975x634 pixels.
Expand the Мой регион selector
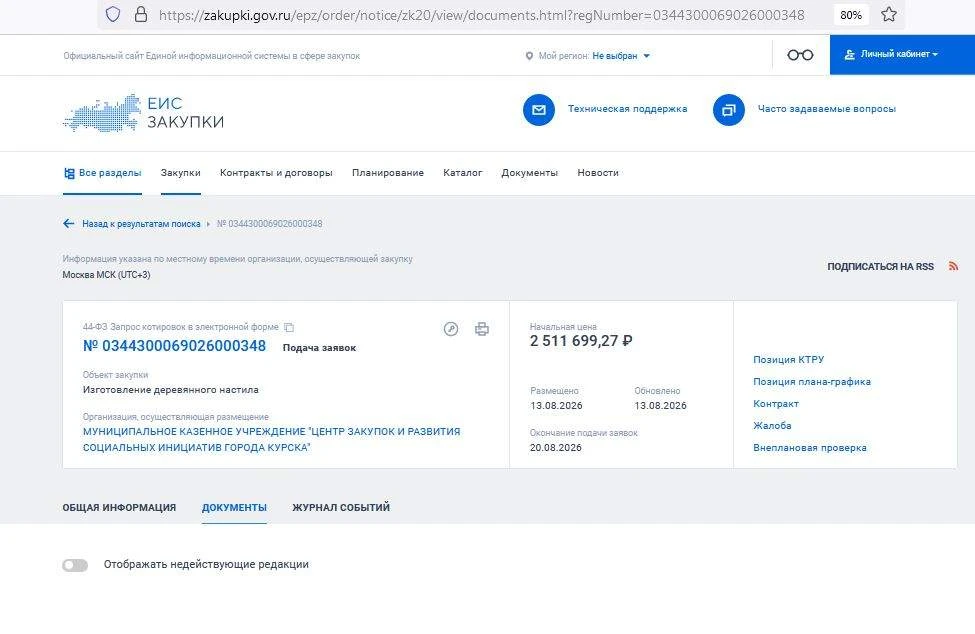(x=621, y=56)
